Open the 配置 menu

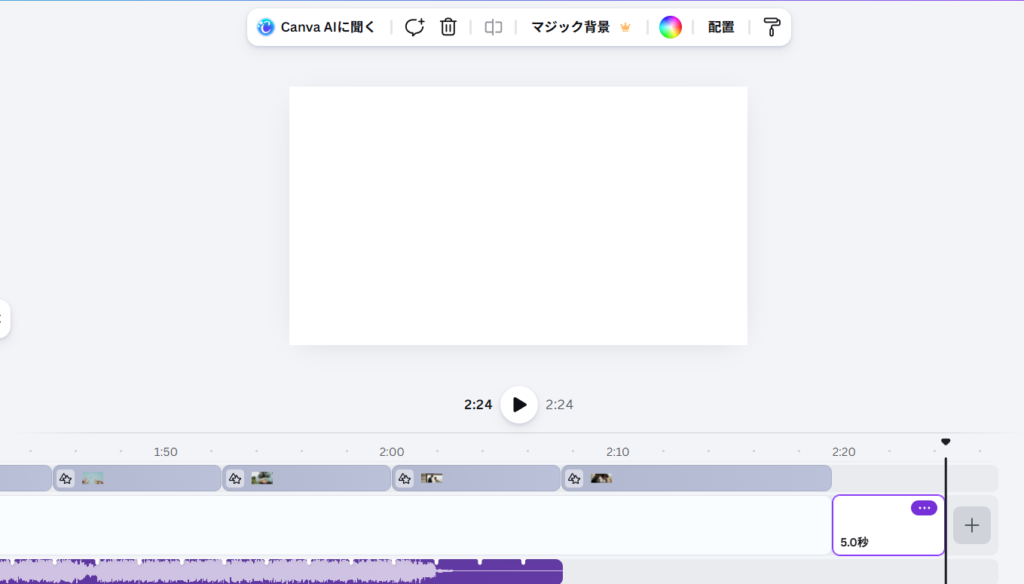coord(721,27)
